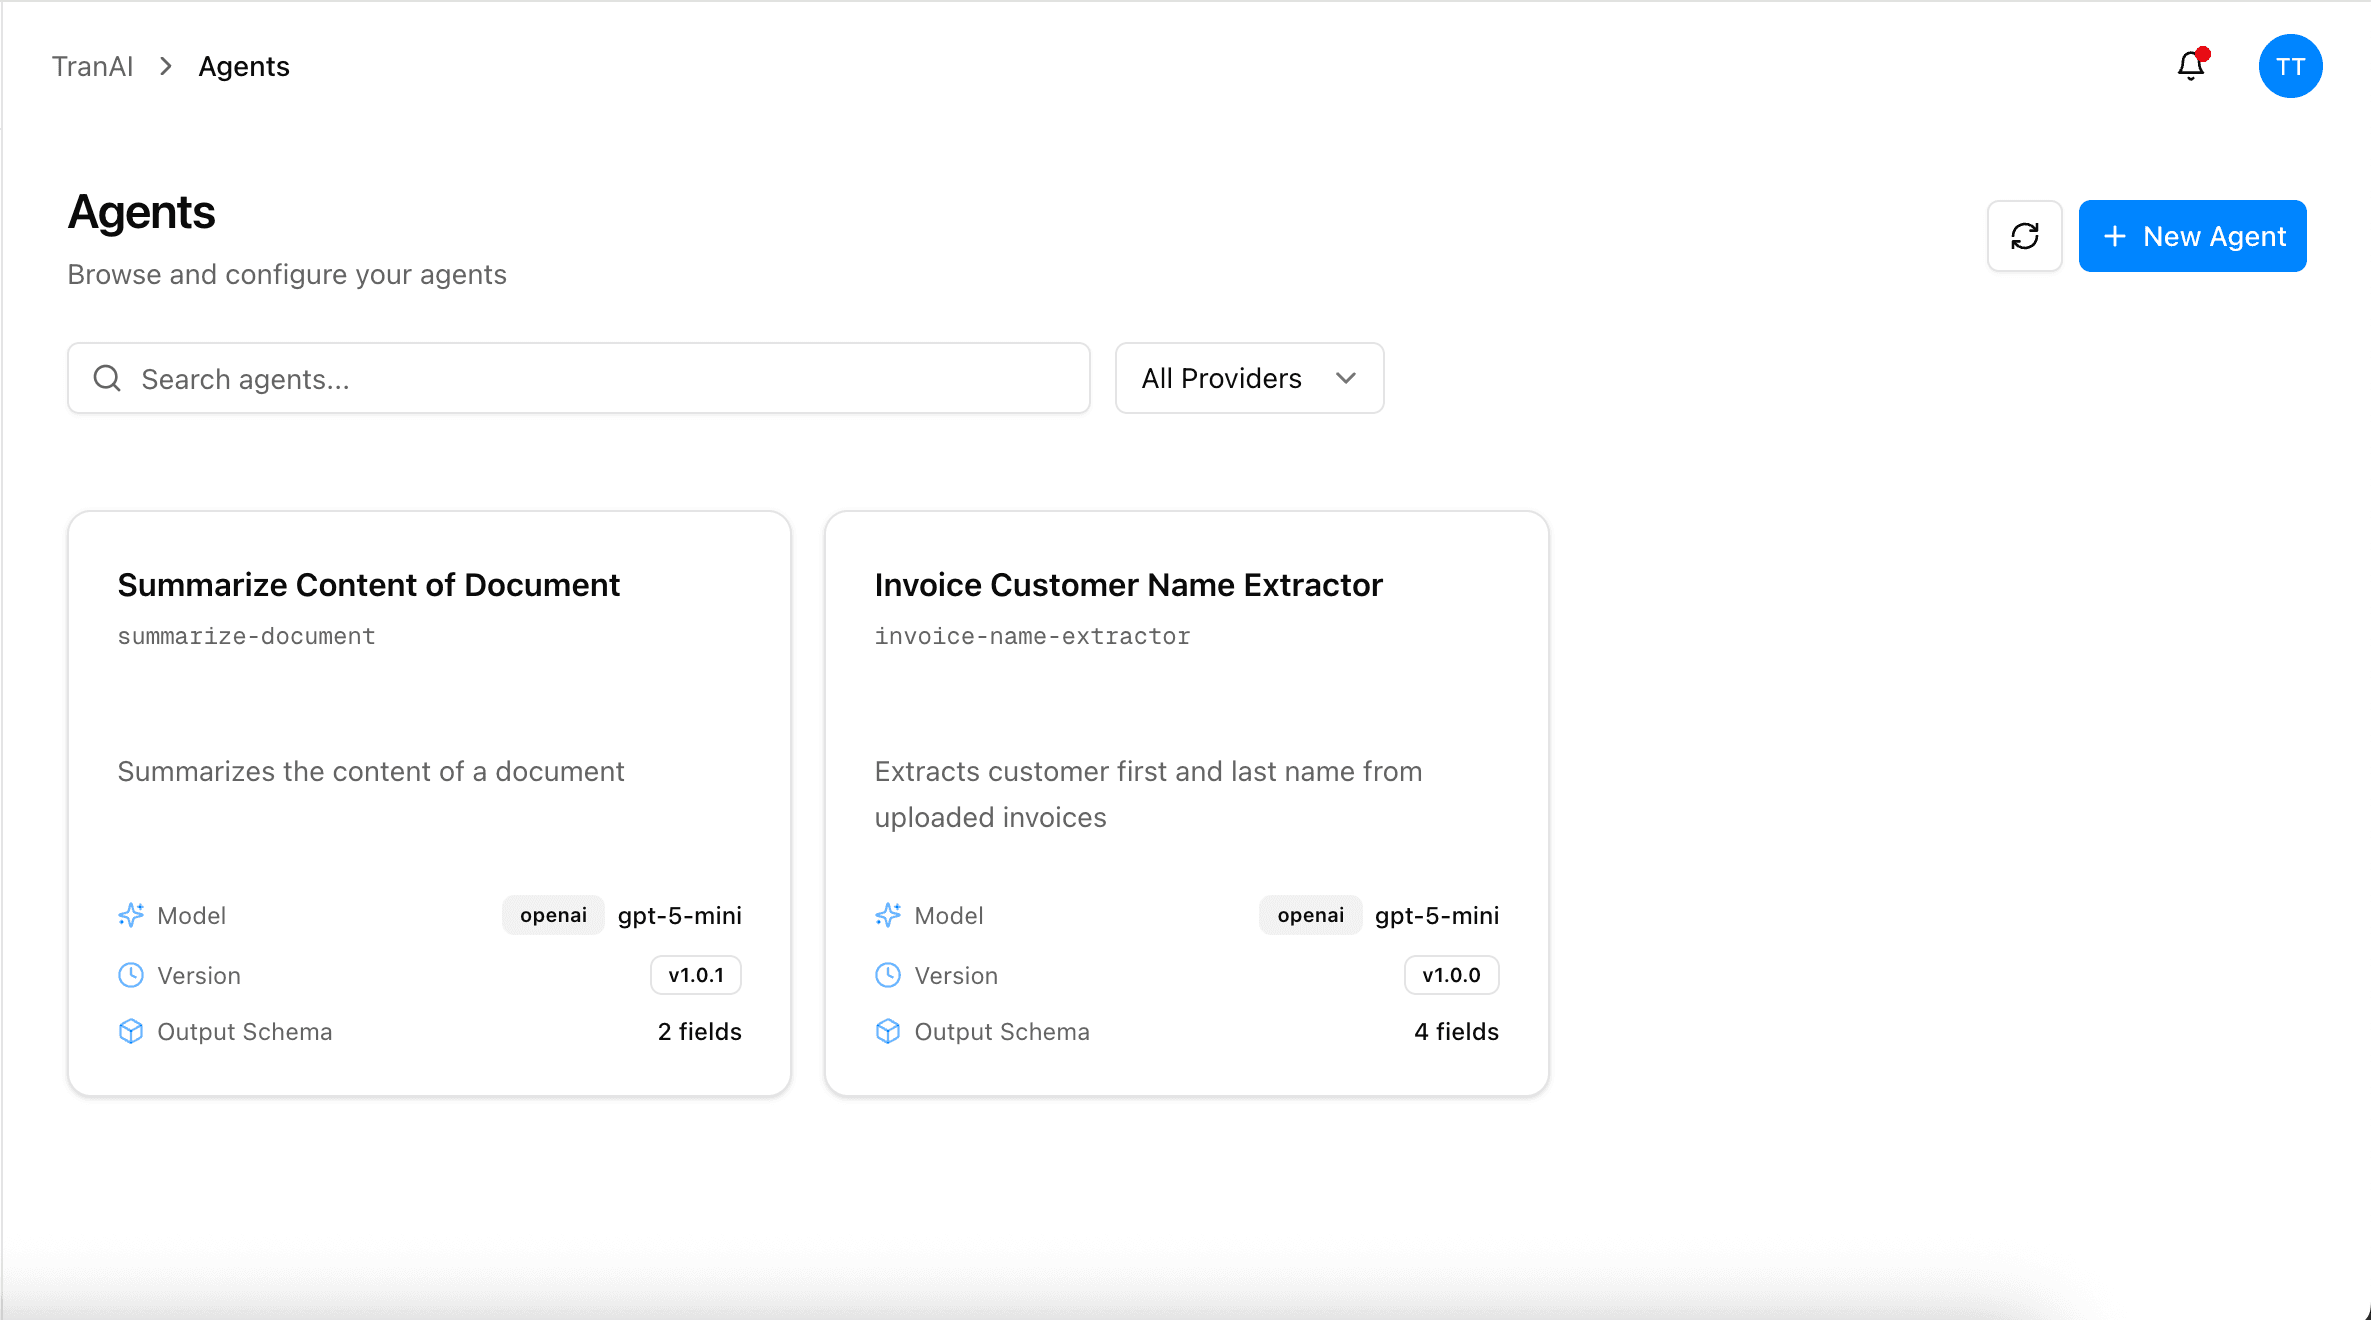
Task: Focus the Search agents input field
Action: pos(600,378)
